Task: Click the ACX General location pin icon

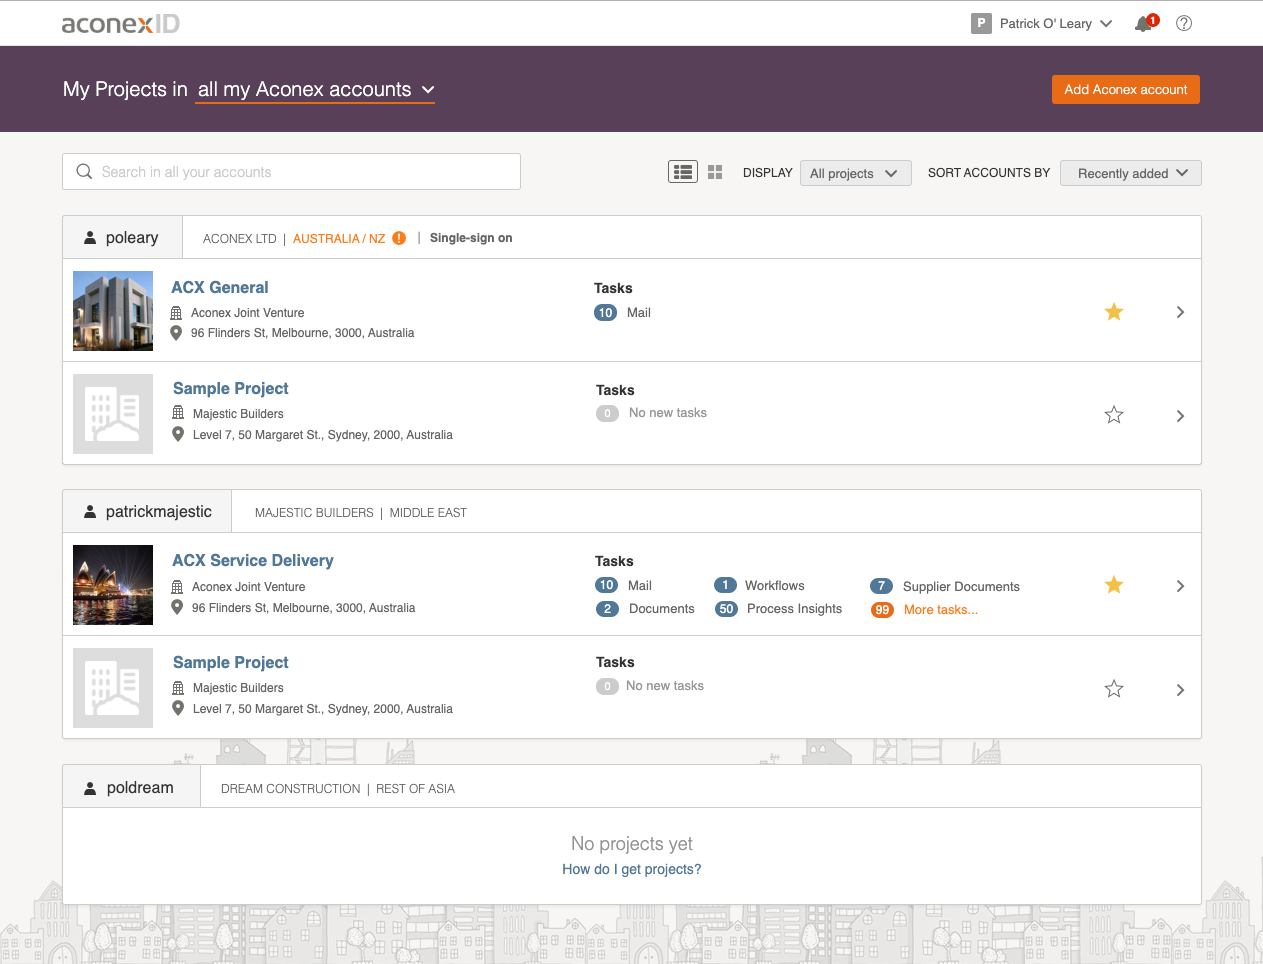Action: 176,333
